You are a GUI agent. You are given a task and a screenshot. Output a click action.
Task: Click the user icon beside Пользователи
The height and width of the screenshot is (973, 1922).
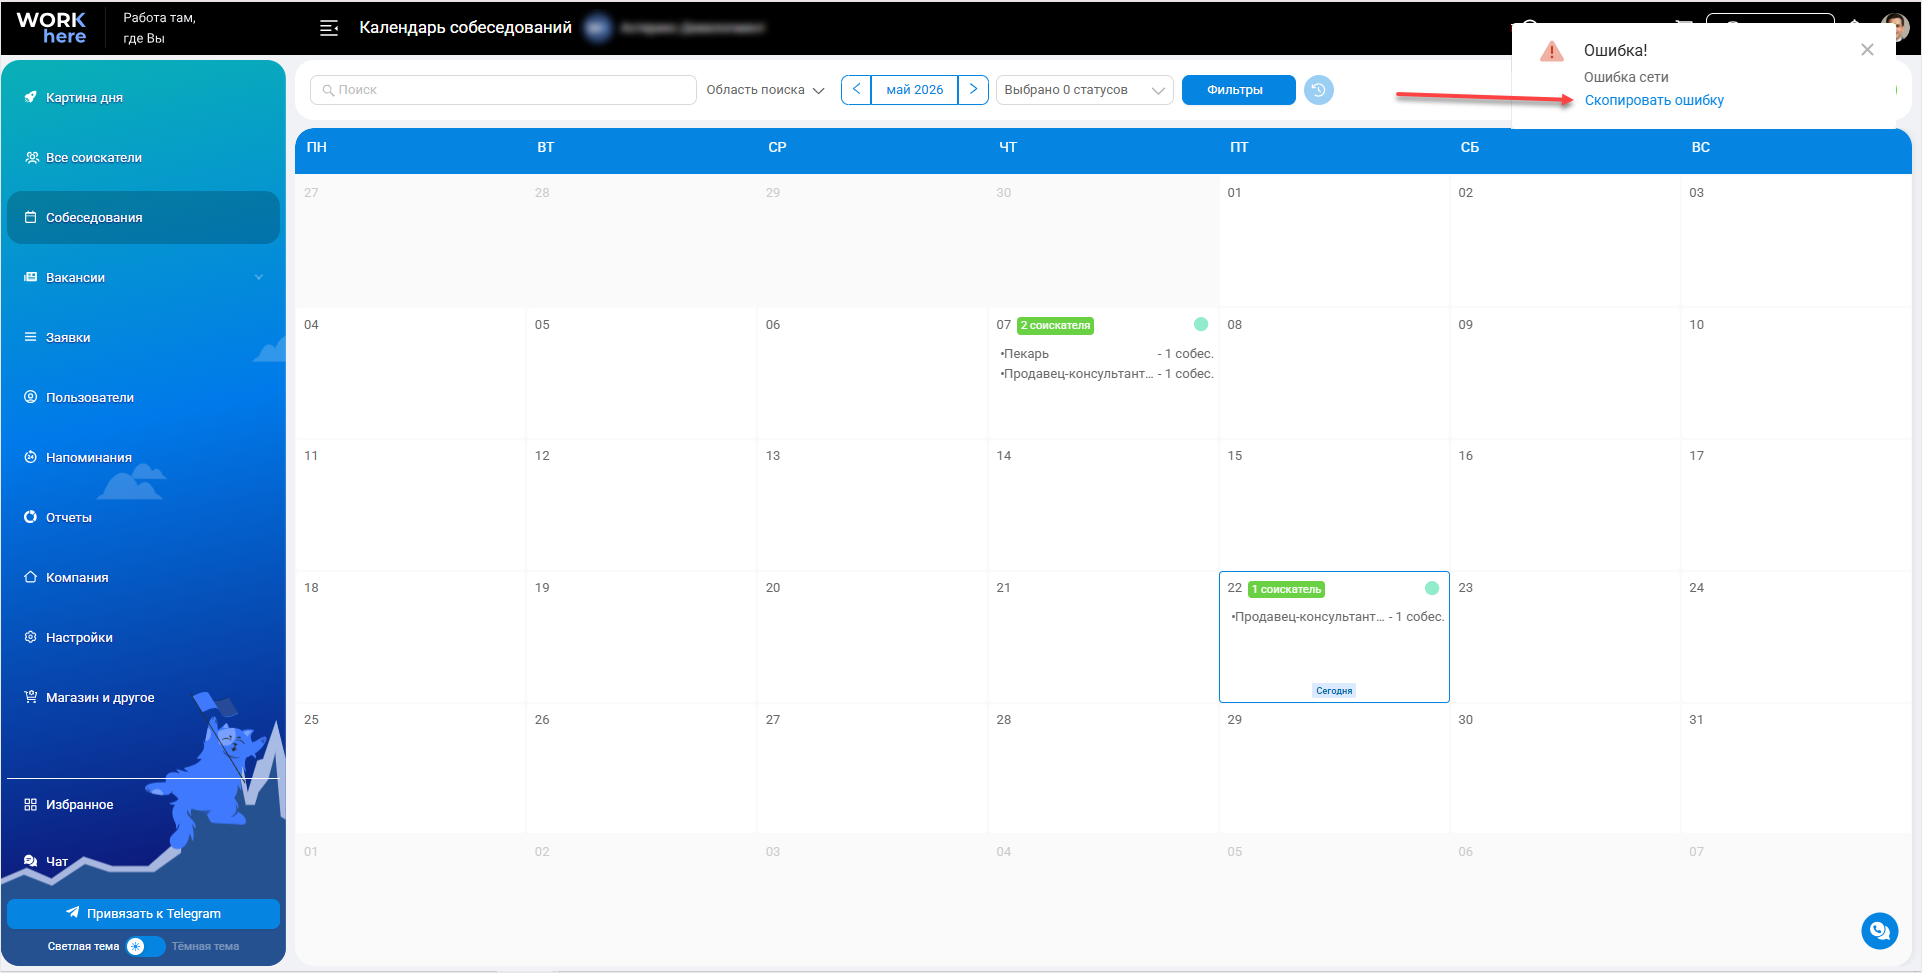point(31,397)
